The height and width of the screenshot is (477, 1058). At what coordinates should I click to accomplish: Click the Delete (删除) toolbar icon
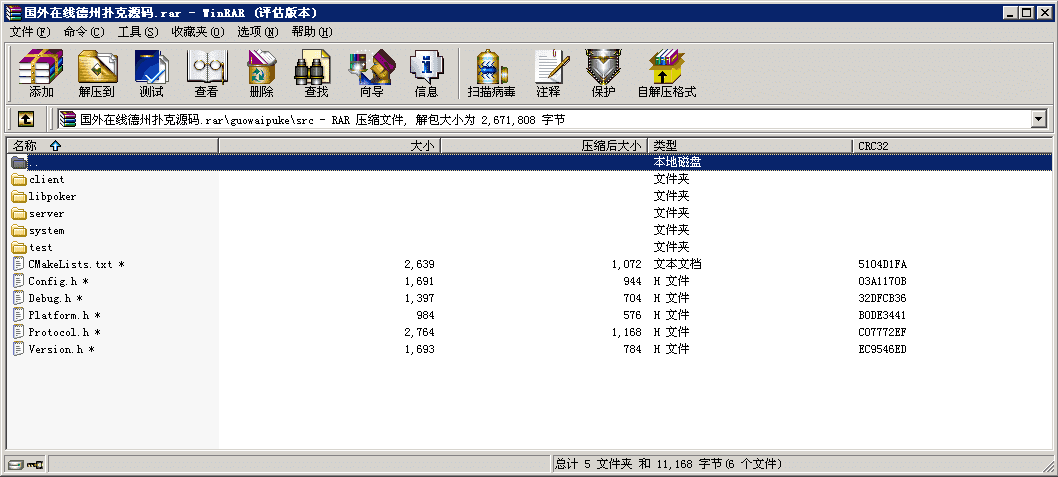pos(261,74)
